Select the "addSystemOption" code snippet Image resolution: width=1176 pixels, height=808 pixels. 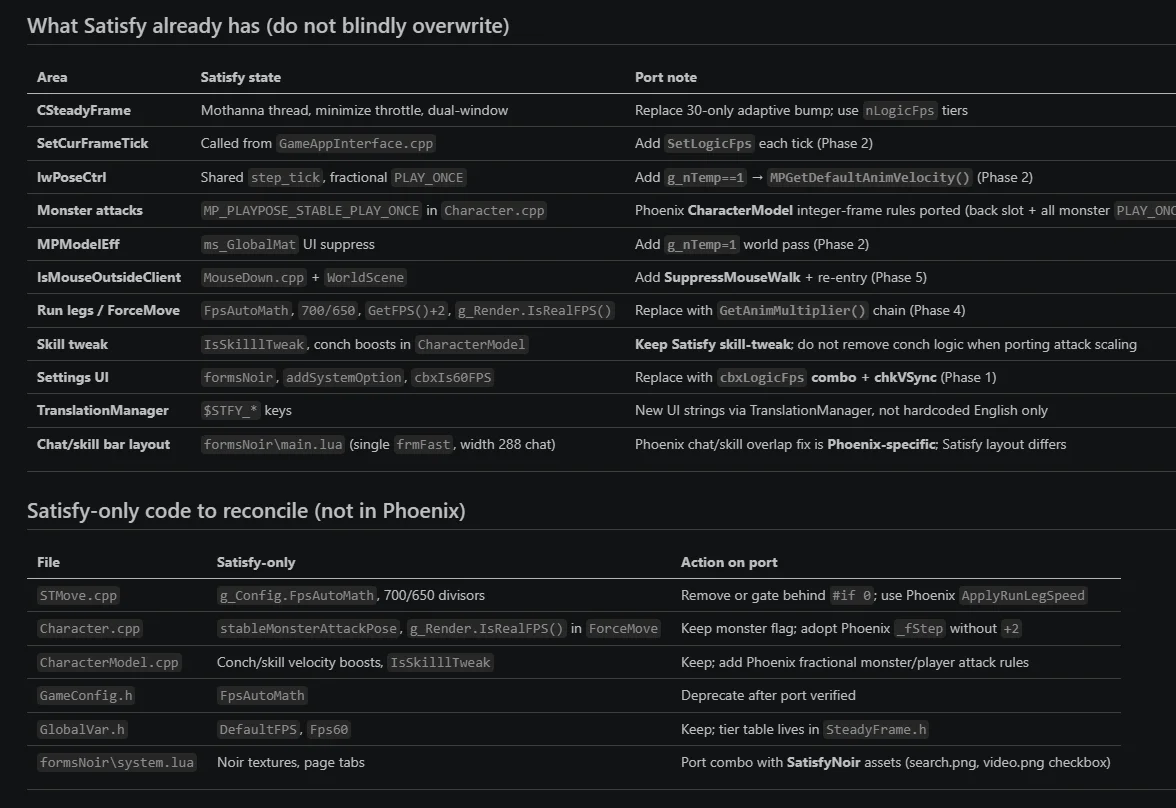pyautogui.click(x=344, y=377)
